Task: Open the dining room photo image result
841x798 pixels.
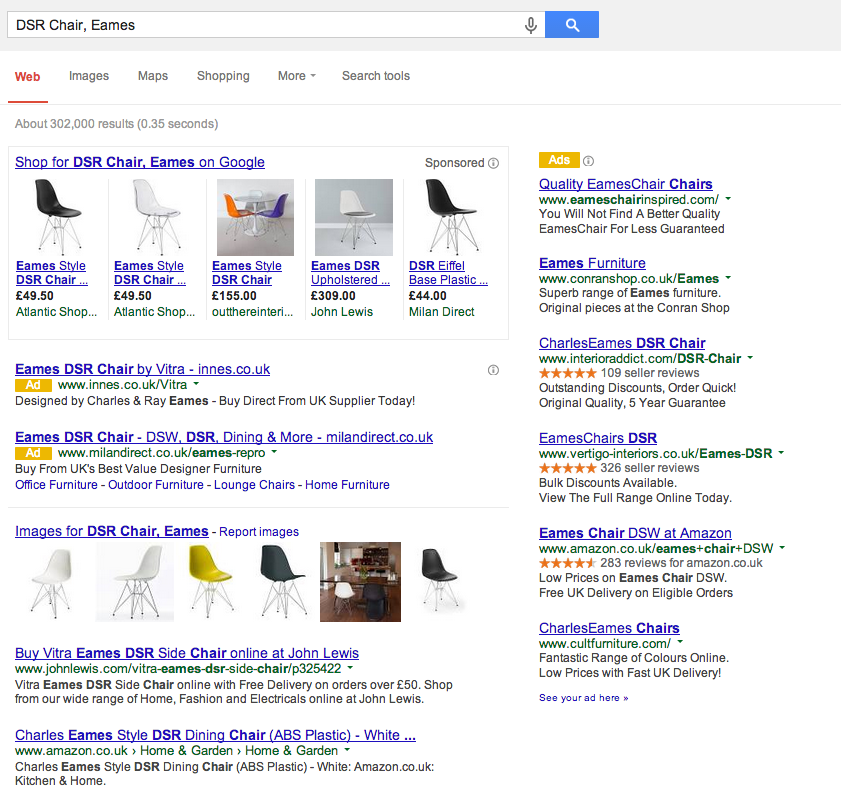Action: [360, 582]
